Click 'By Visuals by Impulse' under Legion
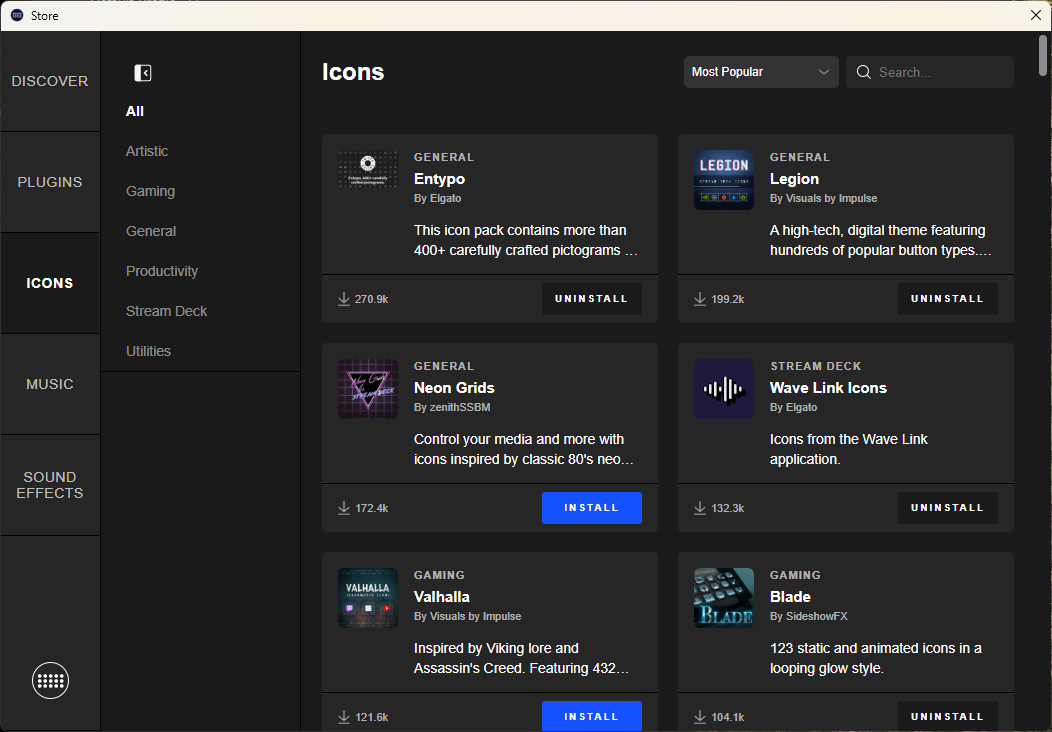This screenshot has height=732, width=1052. pos(823,199)
